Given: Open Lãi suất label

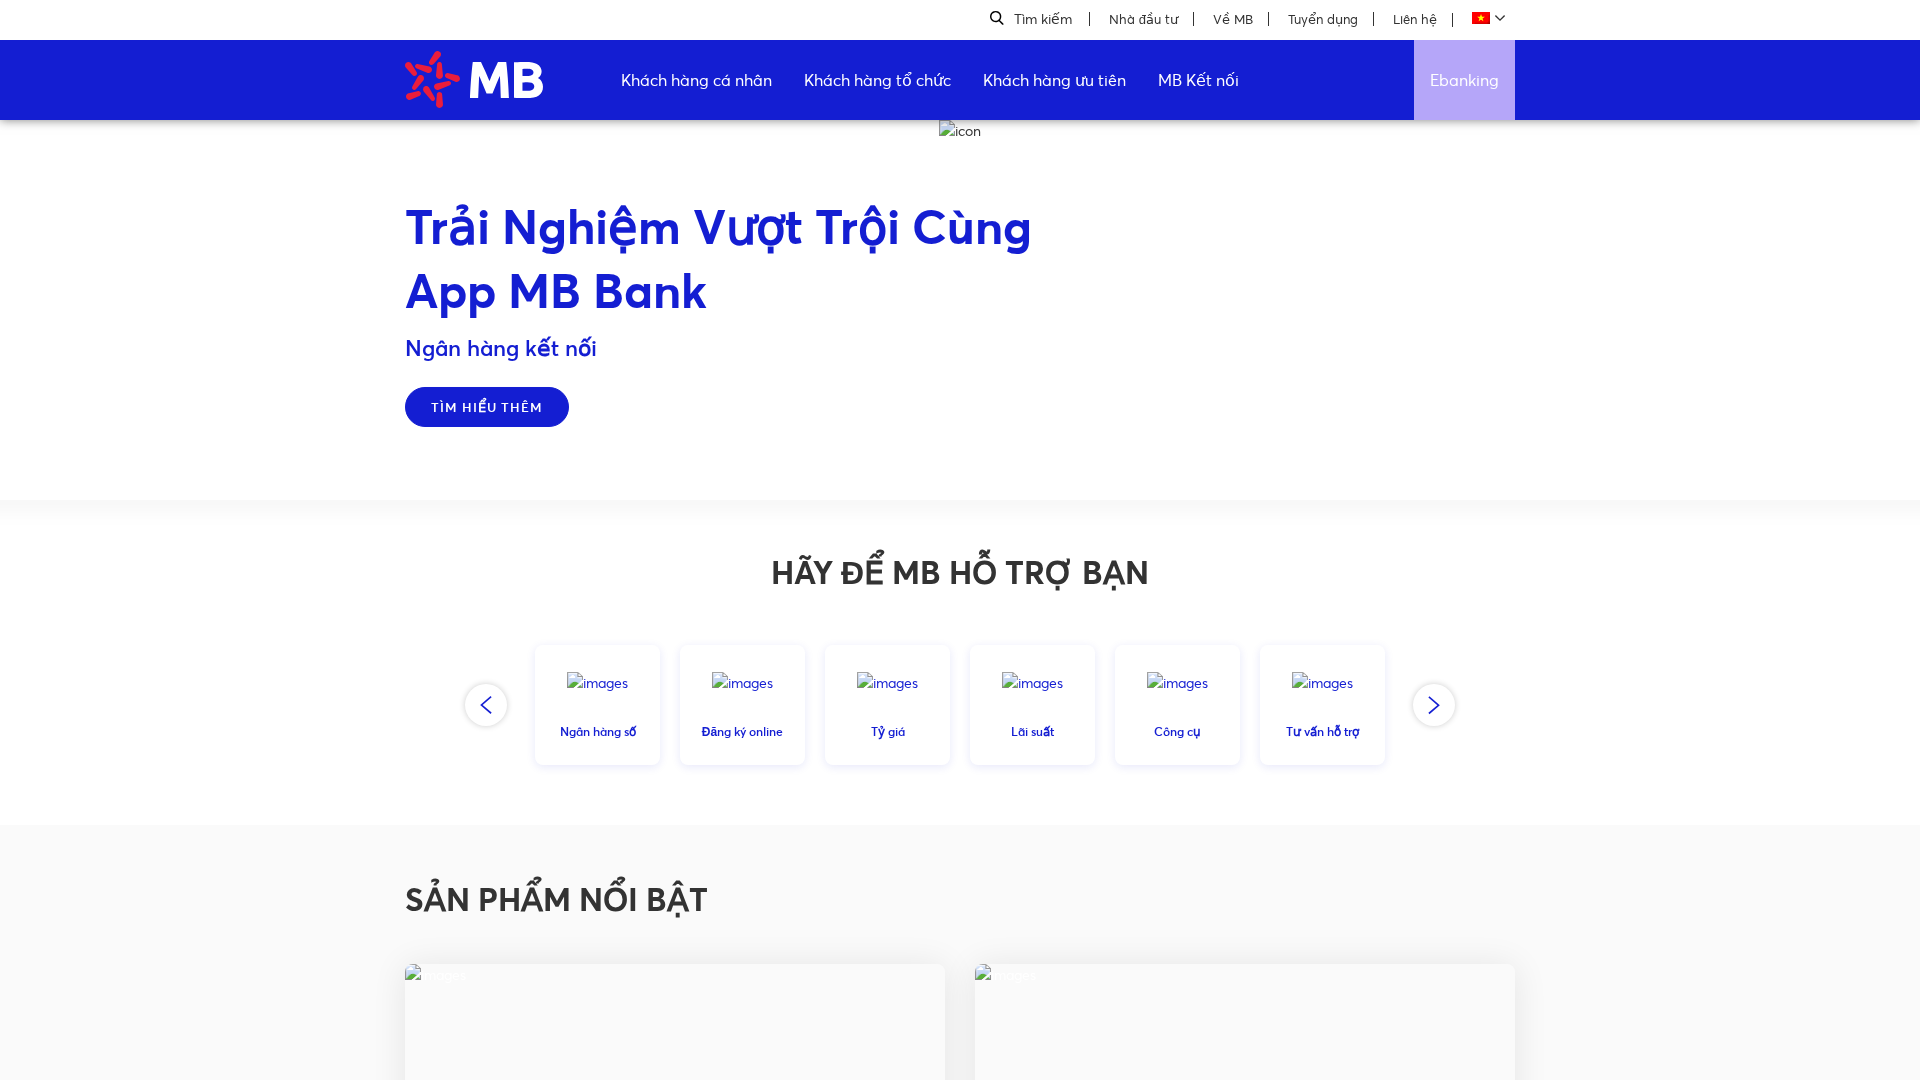Looking at the screenshot, I should tap(1032, 732).
